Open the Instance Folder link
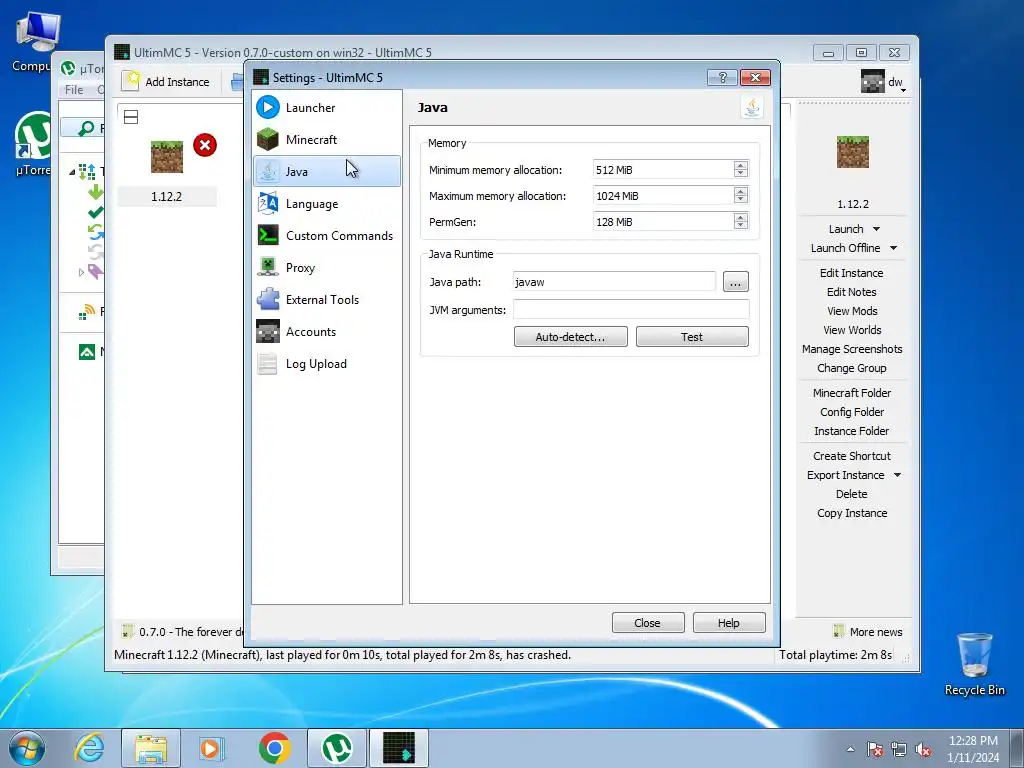 click(x=852, y=430)
